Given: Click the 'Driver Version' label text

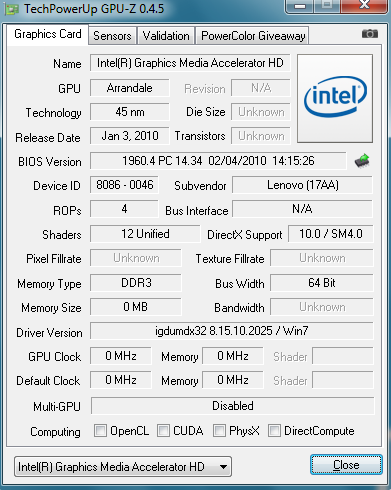Looking at the screenshot, I should [49, 333].
